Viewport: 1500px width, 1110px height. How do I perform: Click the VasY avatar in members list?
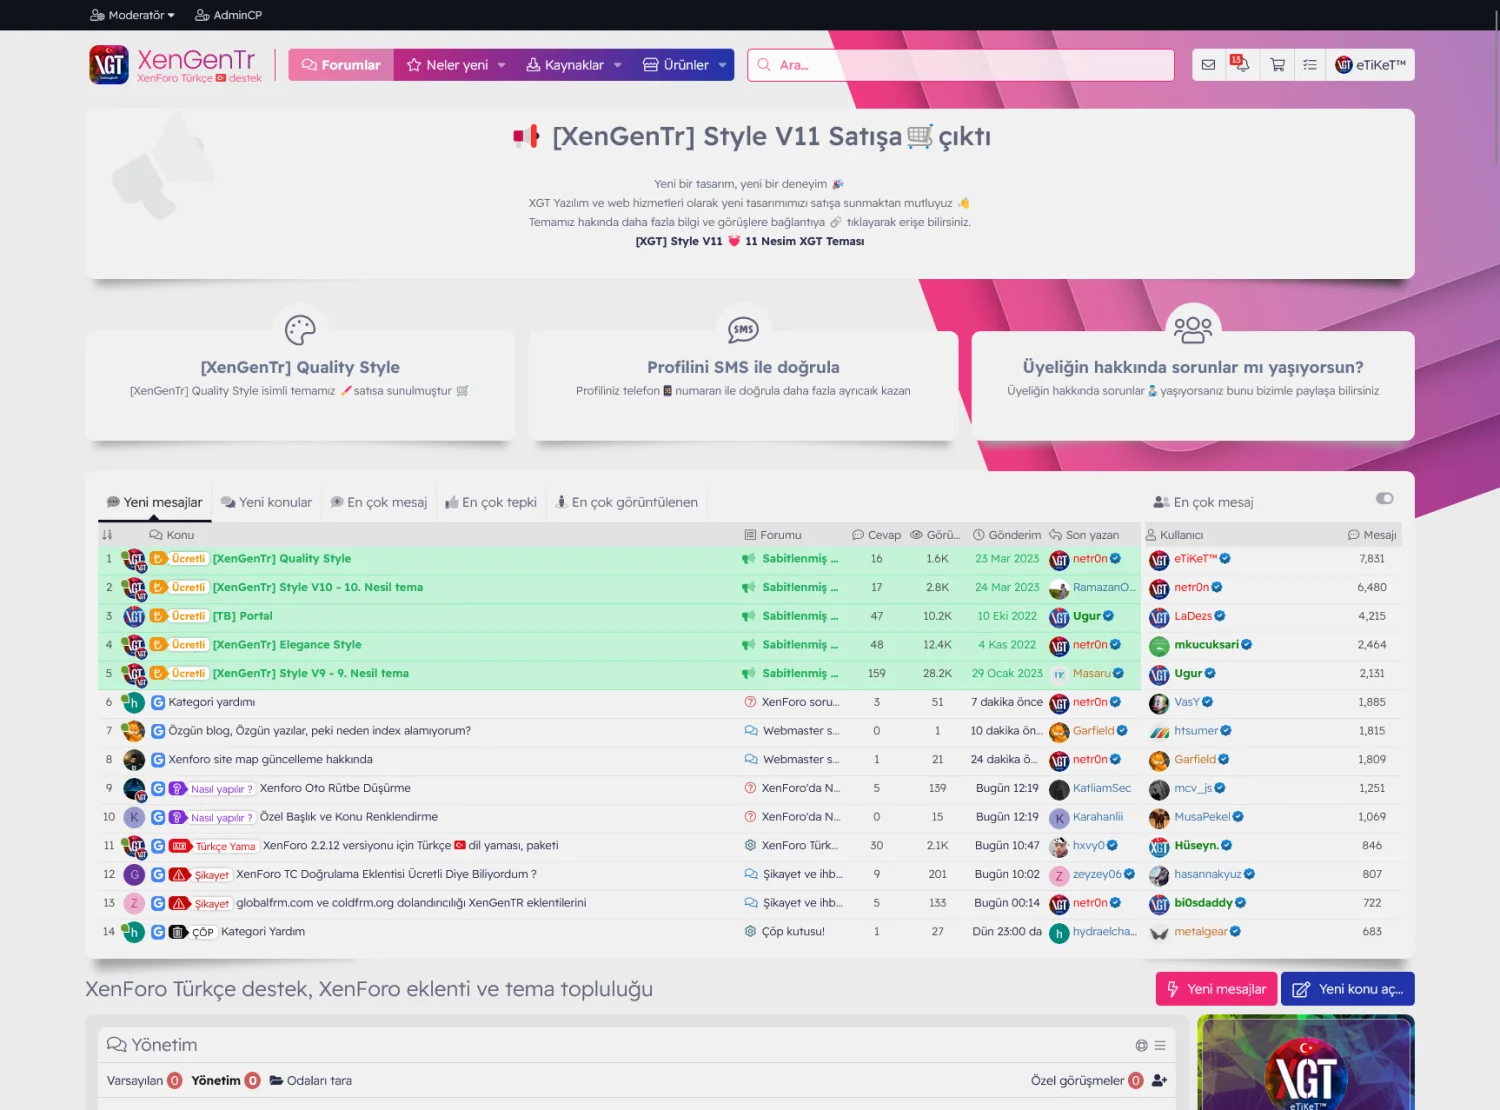tap(1159, 703)
